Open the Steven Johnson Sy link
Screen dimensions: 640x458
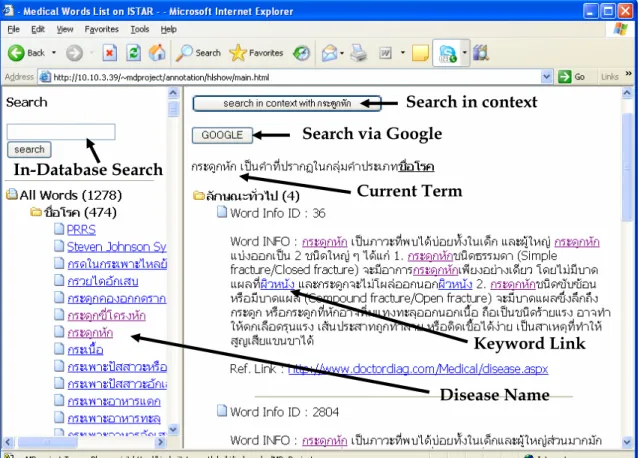pyautogui.click(x=117, y=247)
